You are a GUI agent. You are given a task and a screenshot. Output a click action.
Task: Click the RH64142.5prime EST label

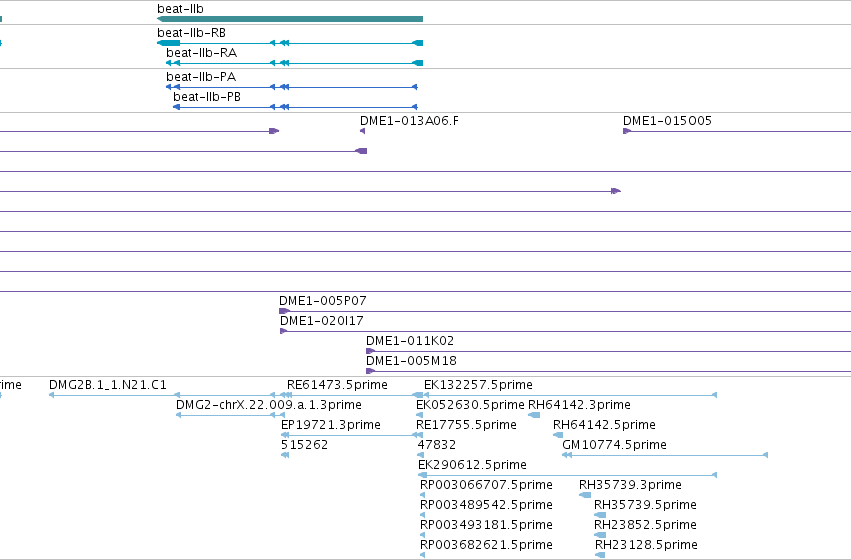(x=604, y=425)
